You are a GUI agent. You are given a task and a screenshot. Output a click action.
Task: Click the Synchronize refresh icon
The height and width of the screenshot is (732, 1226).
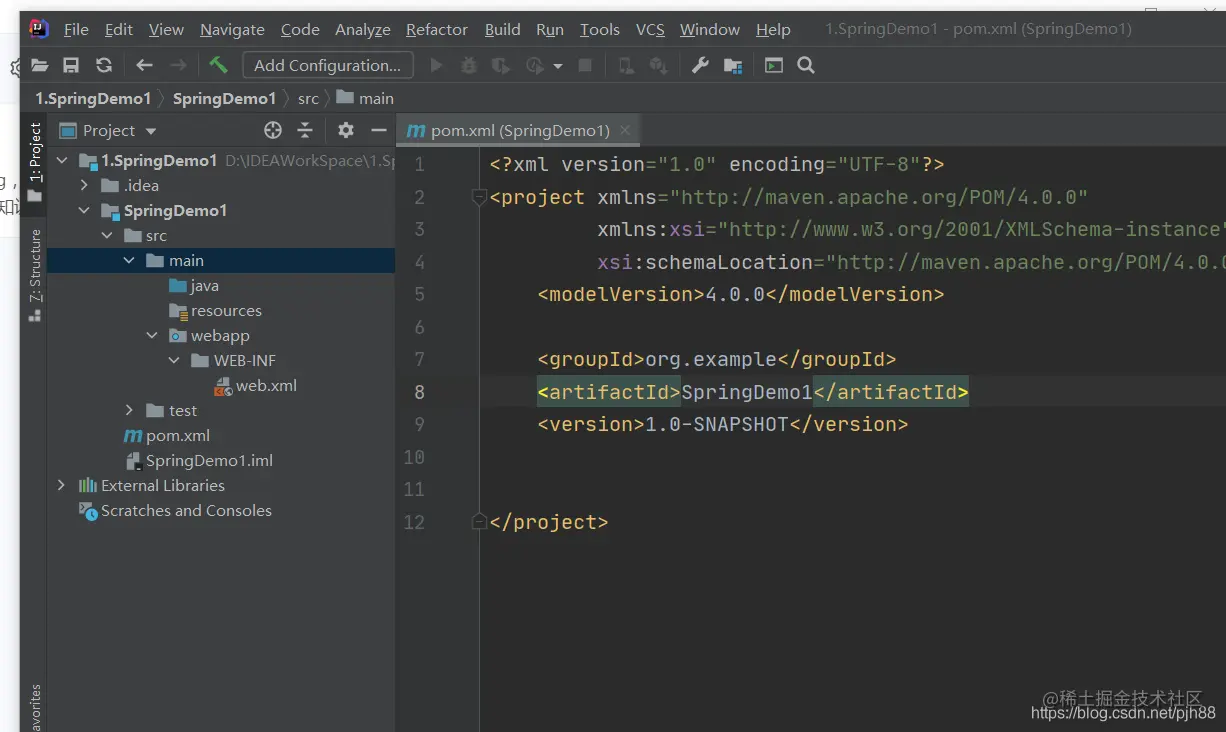tap(104, 65)
